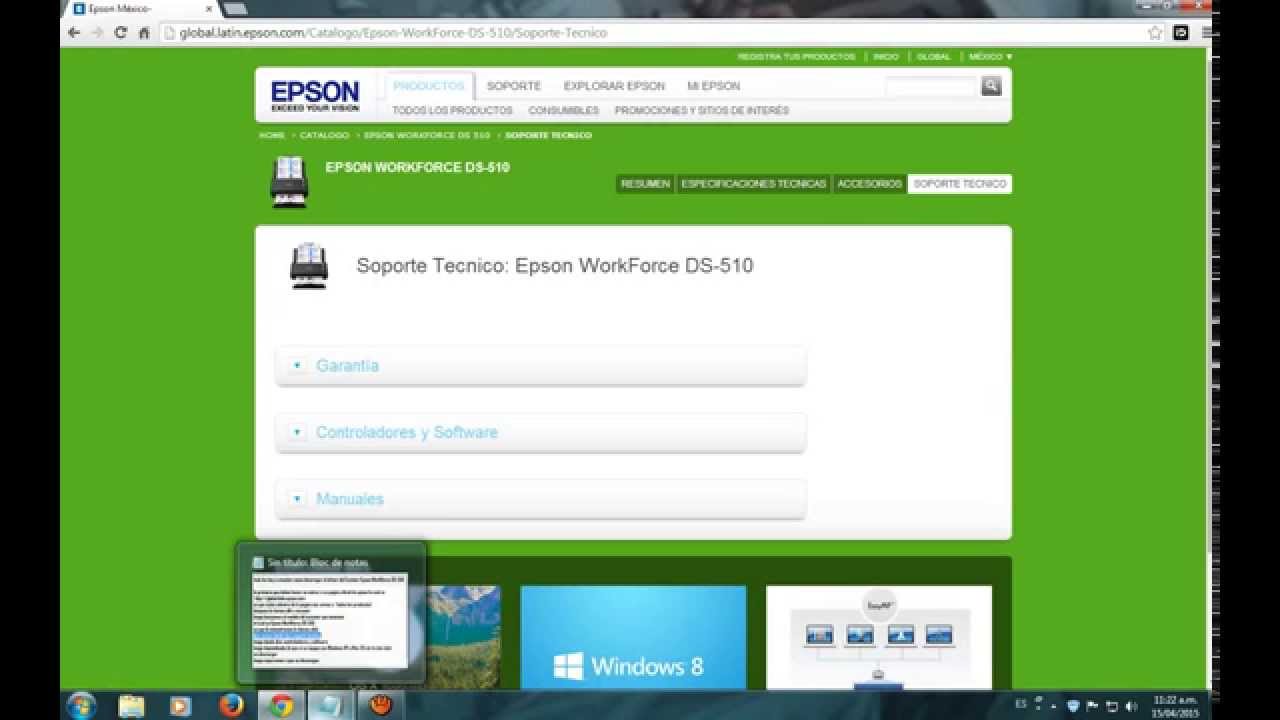Click the Notepad taskbar icon
1280x720 pixels.
click(330, 705)
